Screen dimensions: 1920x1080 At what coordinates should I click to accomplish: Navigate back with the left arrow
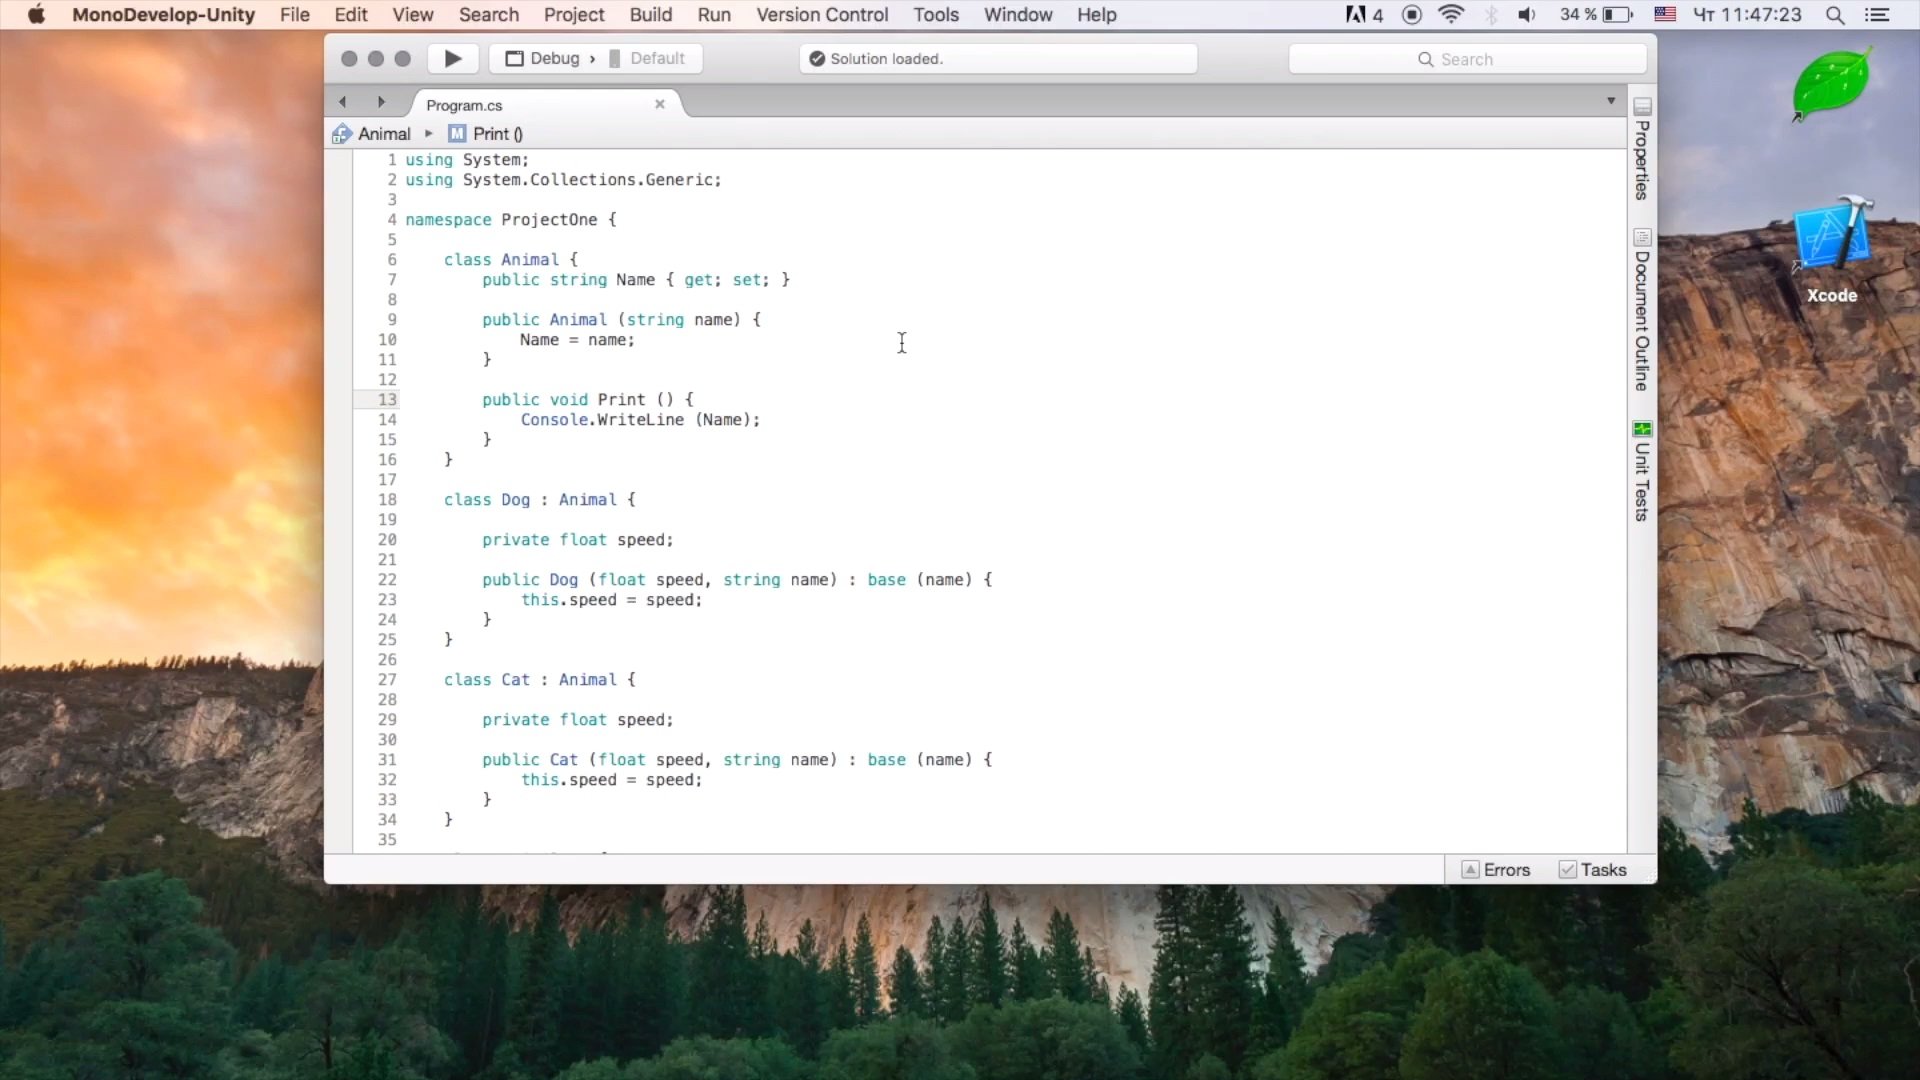(343, 102)
